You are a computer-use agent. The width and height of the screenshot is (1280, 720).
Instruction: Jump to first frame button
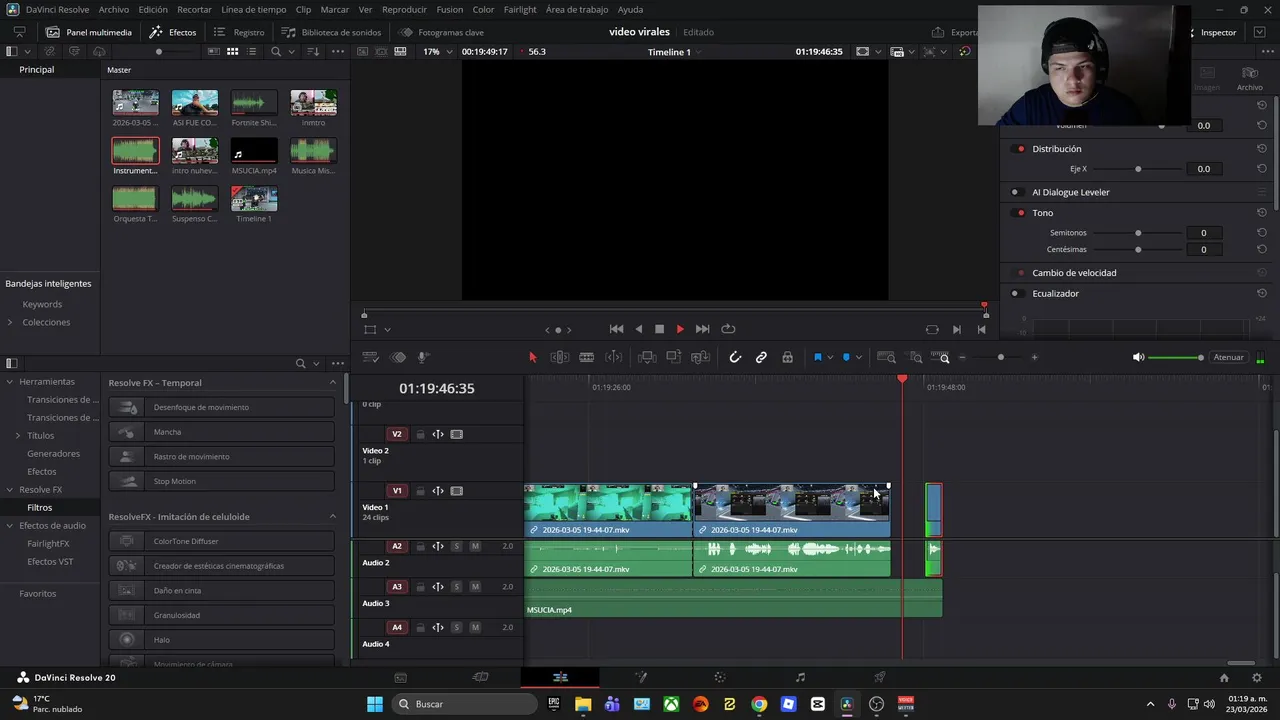coord(616,329)
